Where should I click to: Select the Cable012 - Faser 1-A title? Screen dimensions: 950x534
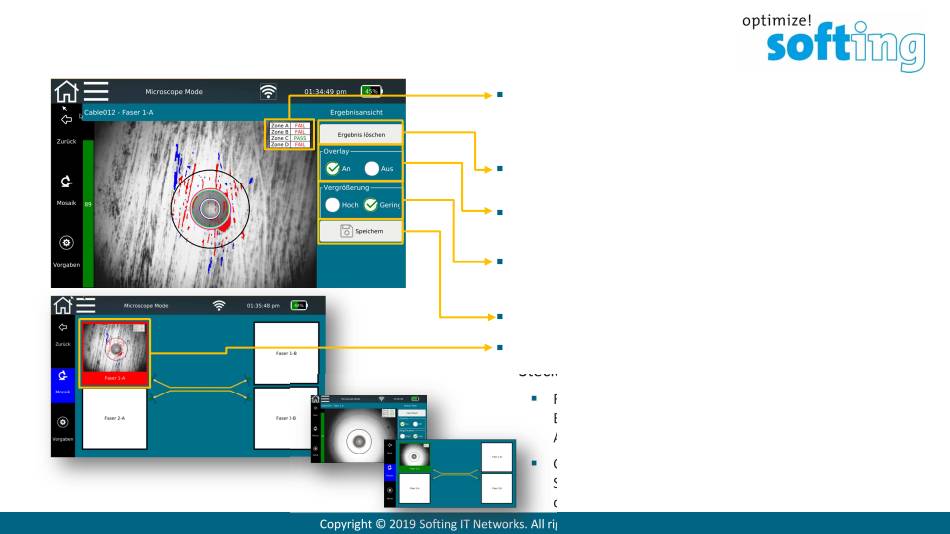click(119, 112)
